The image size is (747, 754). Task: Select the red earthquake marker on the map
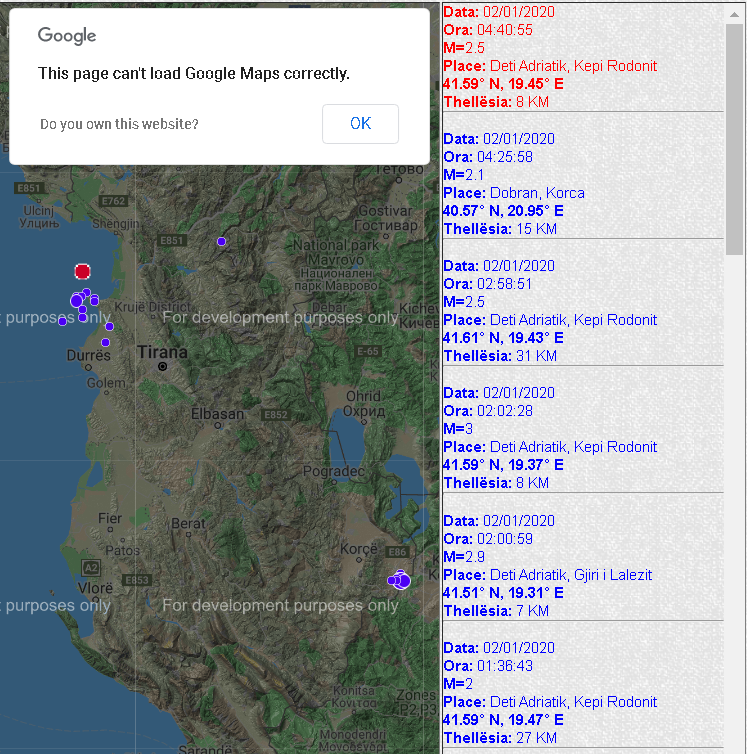tap(82, 271)
